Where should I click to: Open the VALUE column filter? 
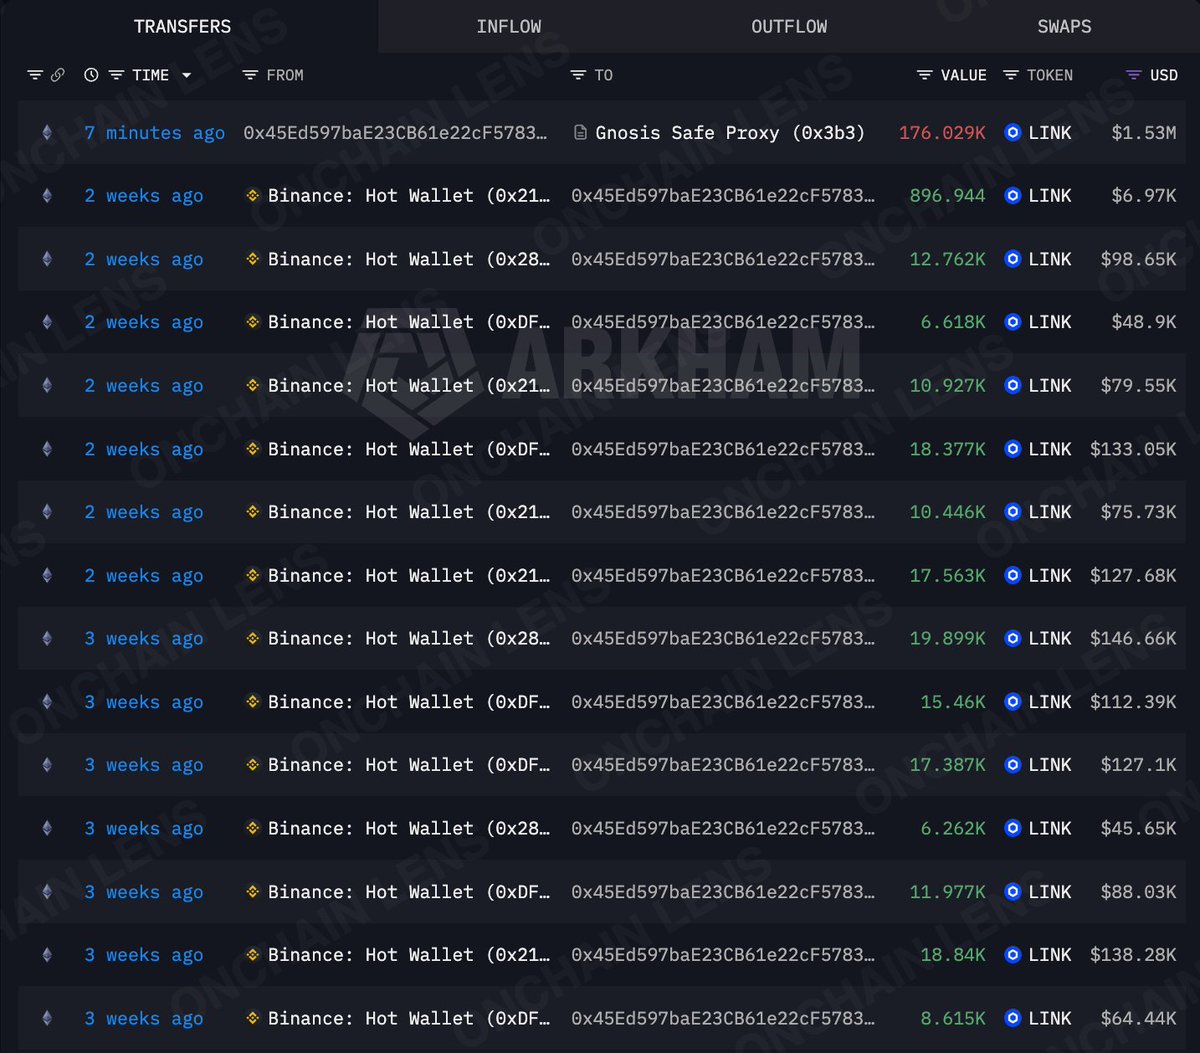click(925, 75)
